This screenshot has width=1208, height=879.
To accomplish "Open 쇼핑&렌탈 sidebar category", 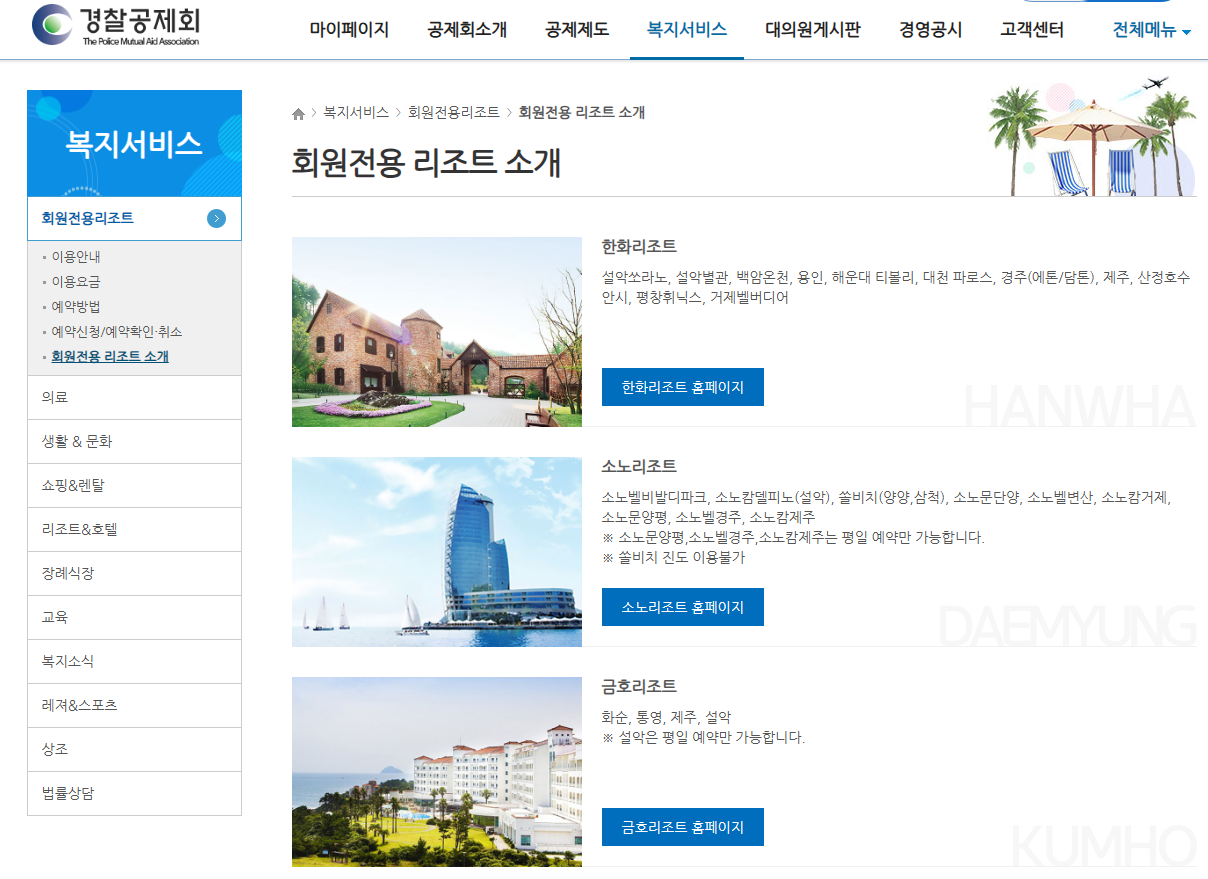I will 134,485.
